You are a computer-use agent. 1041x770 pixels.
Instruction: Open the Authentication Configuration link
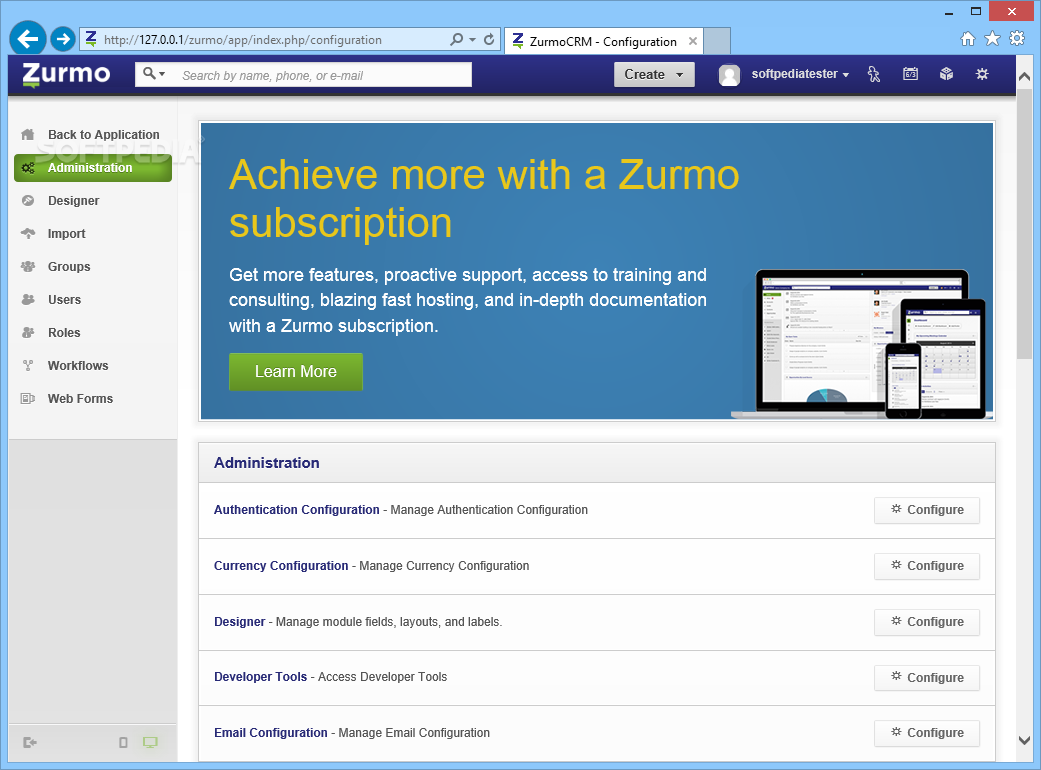[296, 510]
